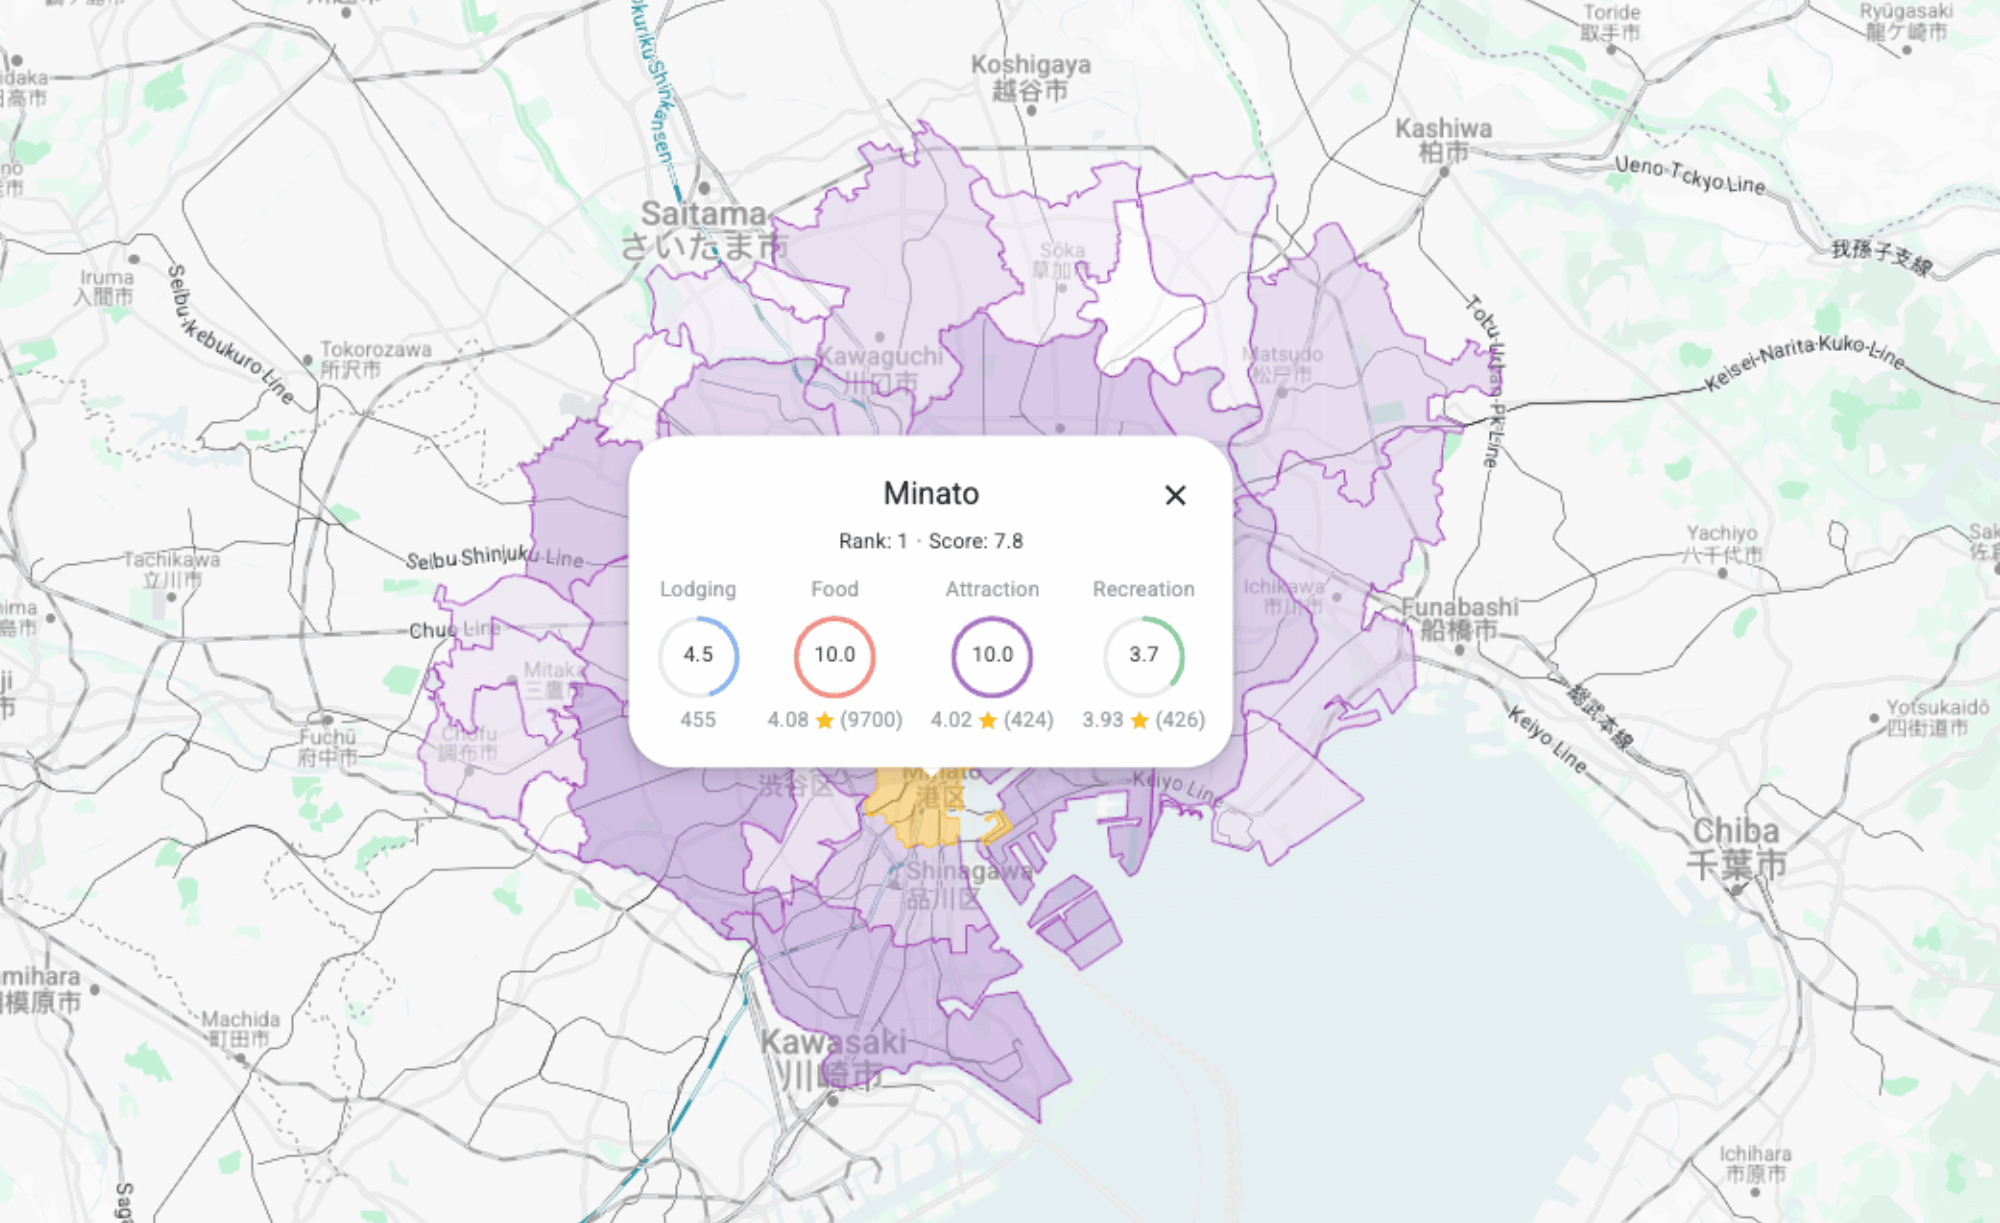
Task: Click the Rank: 1 label
Action: pos(872,541)
